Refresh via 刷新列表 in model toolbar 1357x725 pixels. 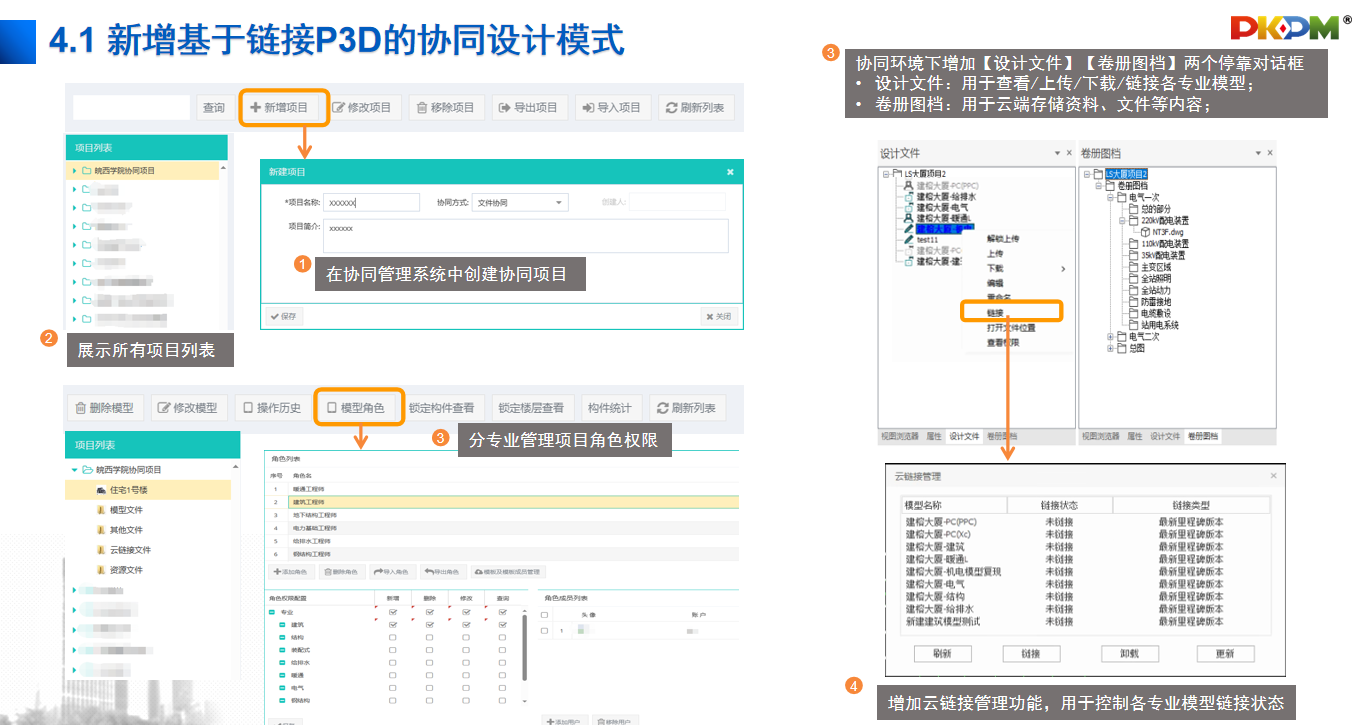[688, 408]
